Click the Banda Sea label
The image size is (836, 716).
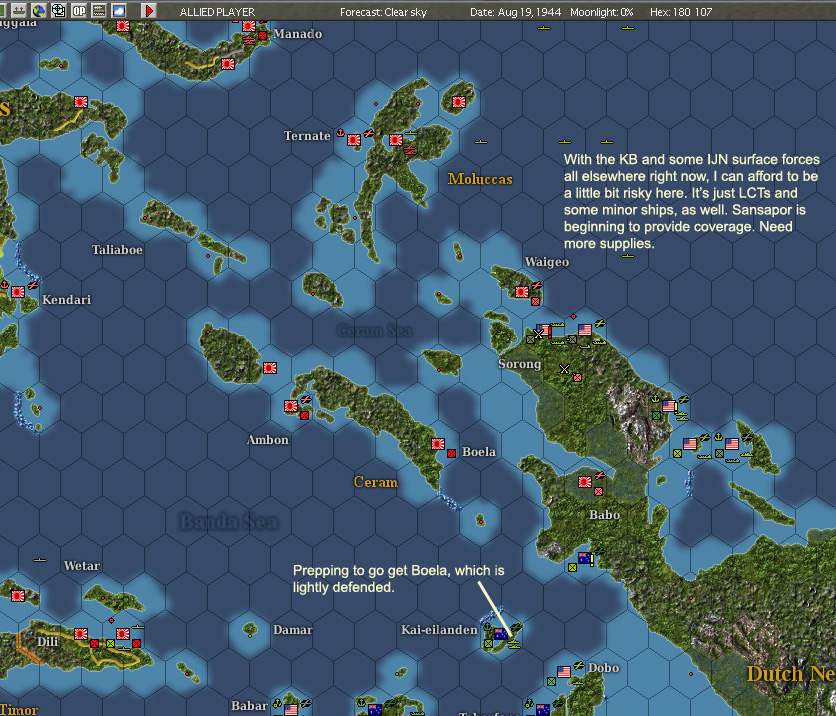pos(228,521)
